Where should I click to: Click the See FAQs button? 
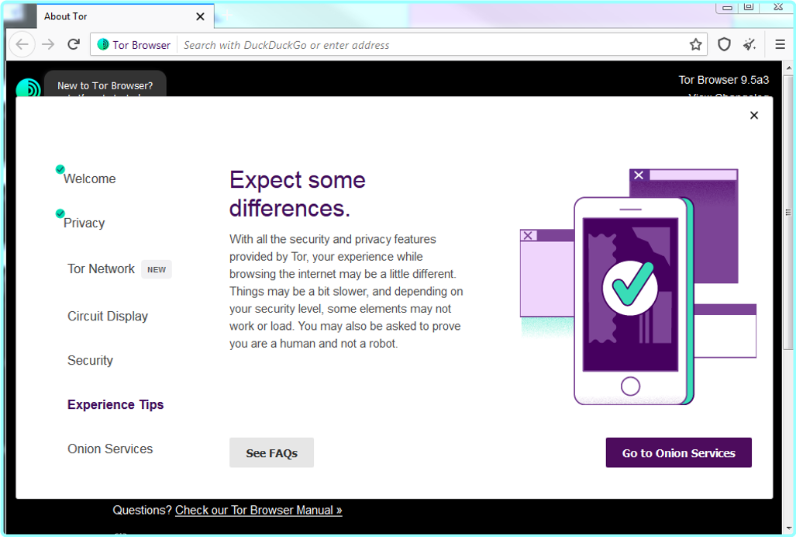272,453
